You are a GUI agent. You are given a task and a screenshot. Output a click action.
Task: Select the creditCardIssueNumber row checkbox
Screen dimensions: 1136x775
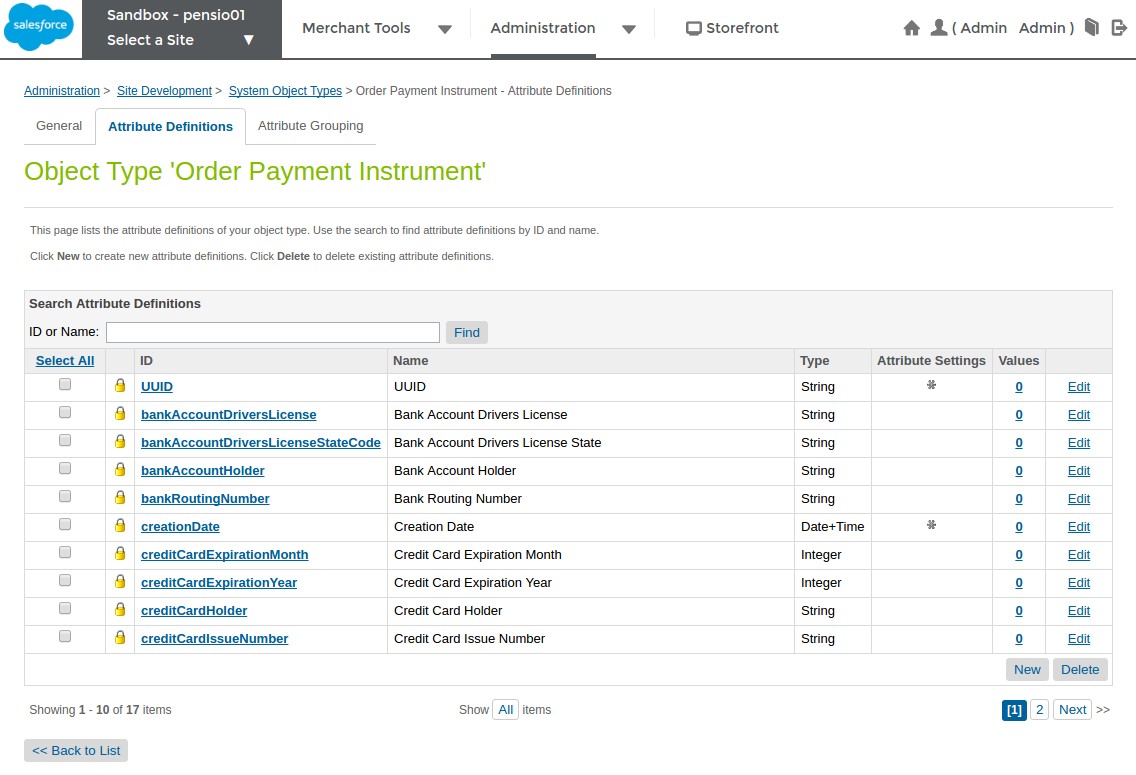coord(65,637)
